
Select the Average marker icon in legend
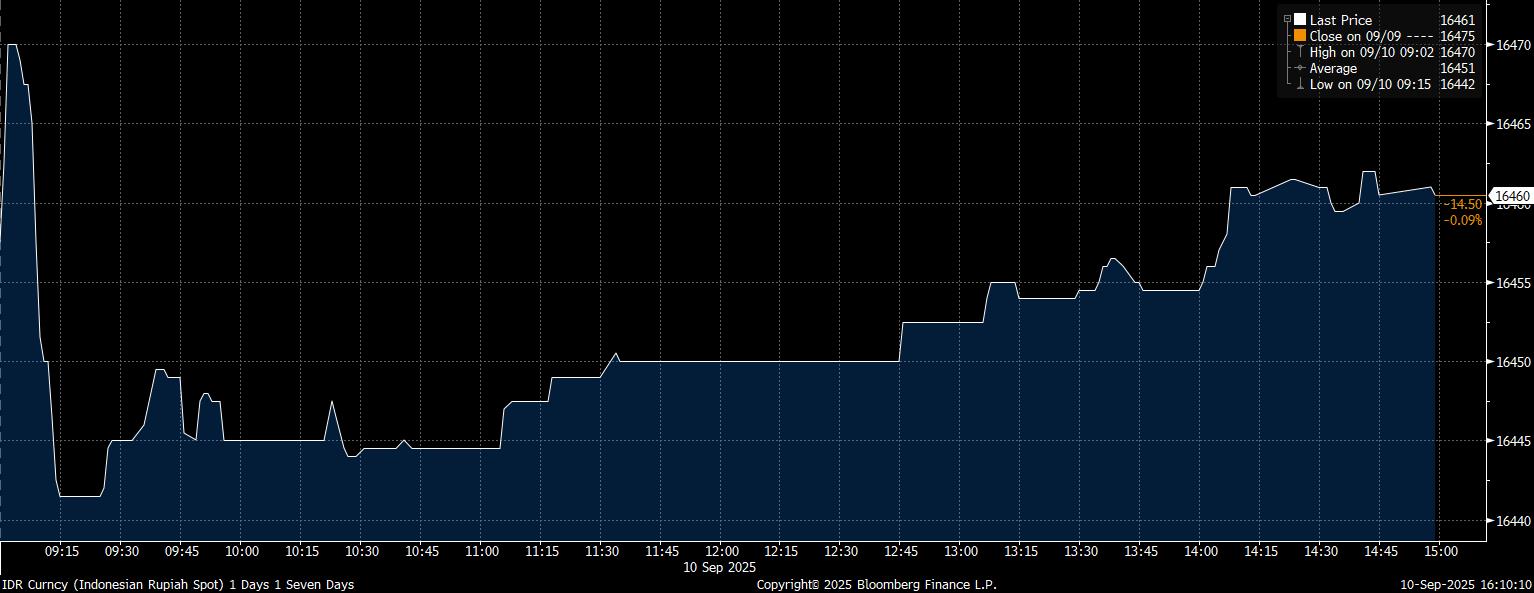[1300, 68]
